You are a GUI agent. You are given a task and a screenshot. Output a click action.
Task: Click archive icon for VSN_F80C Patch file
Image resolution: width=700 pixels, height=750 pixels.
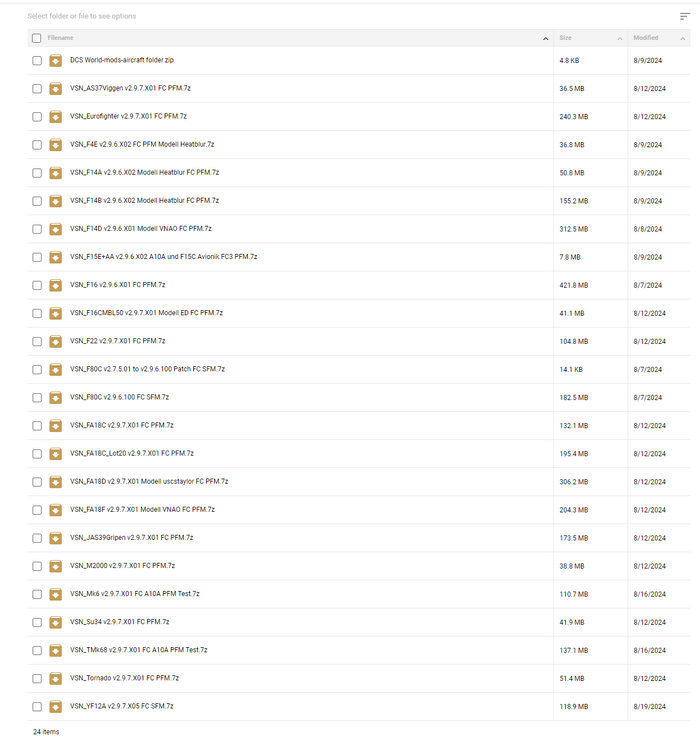56,370
